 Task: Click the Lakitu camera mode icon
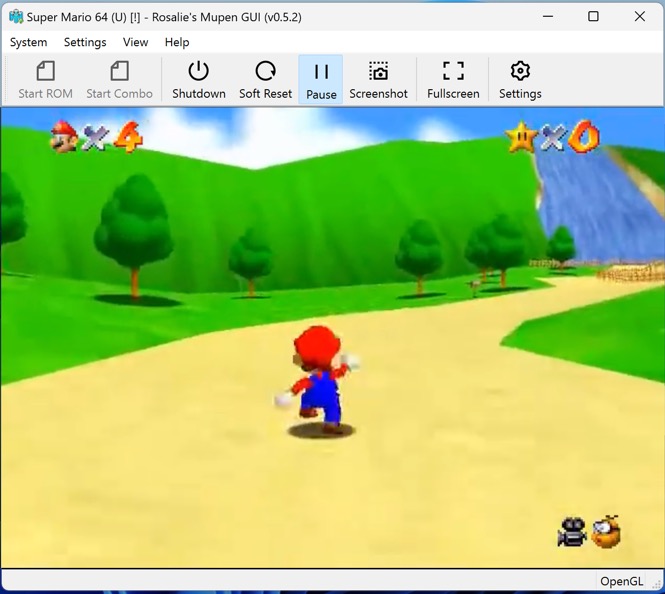(606, 532)
